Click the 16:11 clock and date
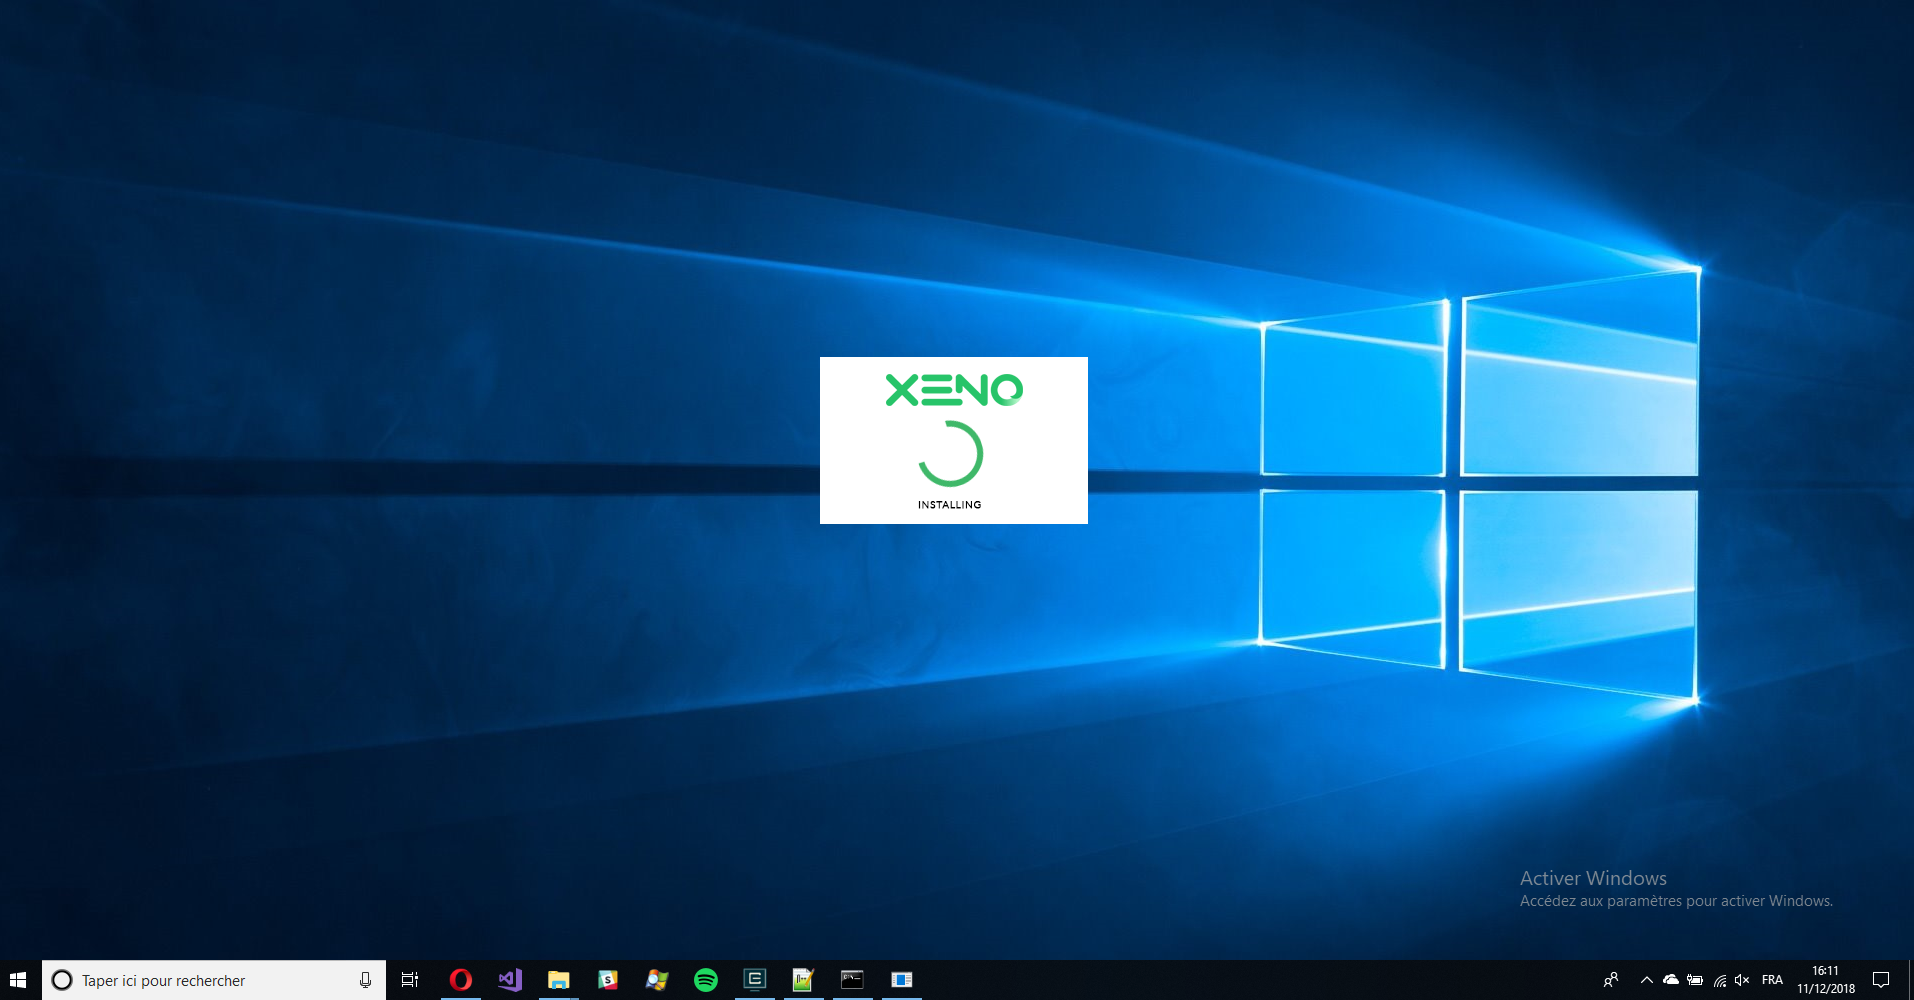Screen dimensions: 1914x1000 point(1825,980)
